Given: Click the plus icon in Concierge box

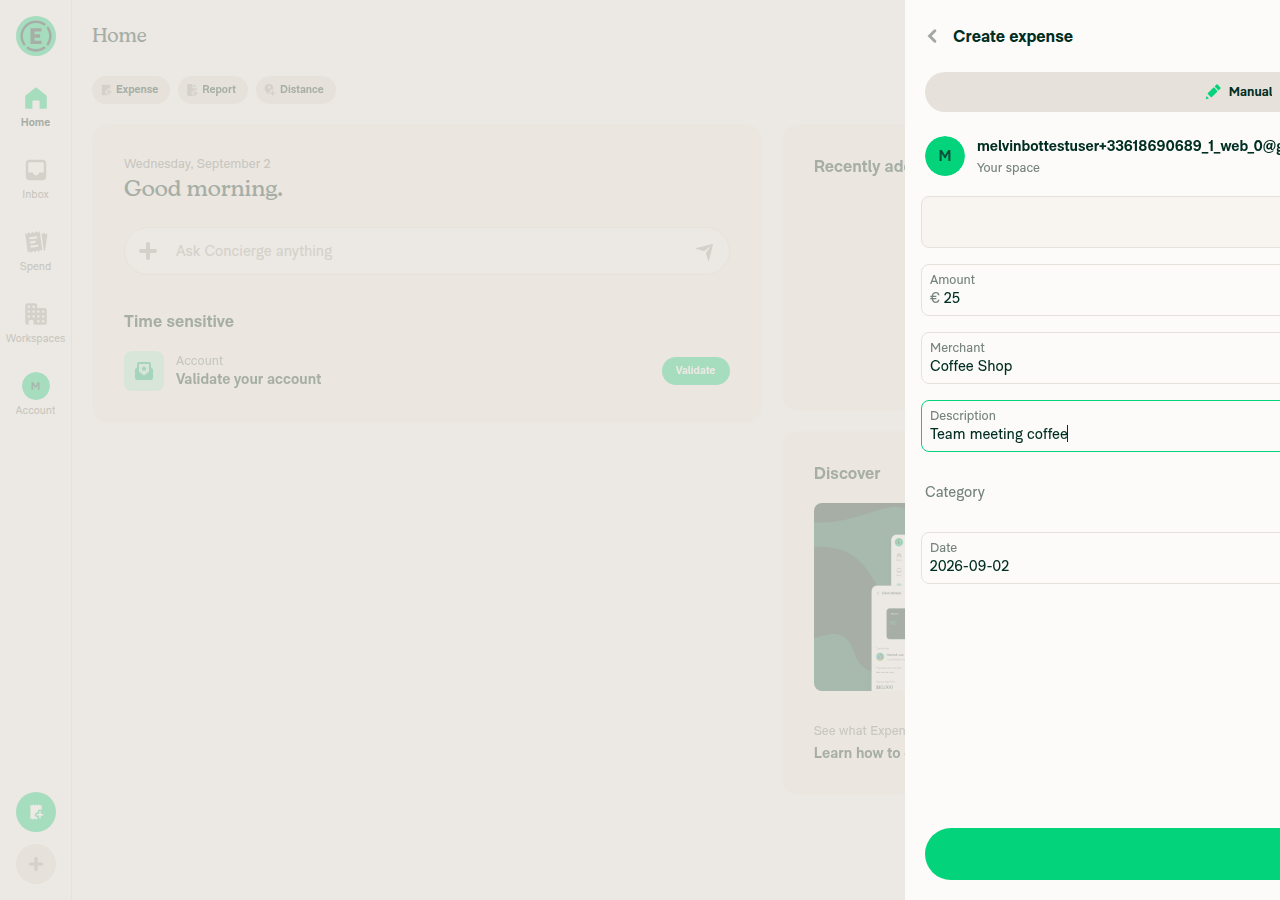Looking at the screenshot, I should click(x=148, y=251).
